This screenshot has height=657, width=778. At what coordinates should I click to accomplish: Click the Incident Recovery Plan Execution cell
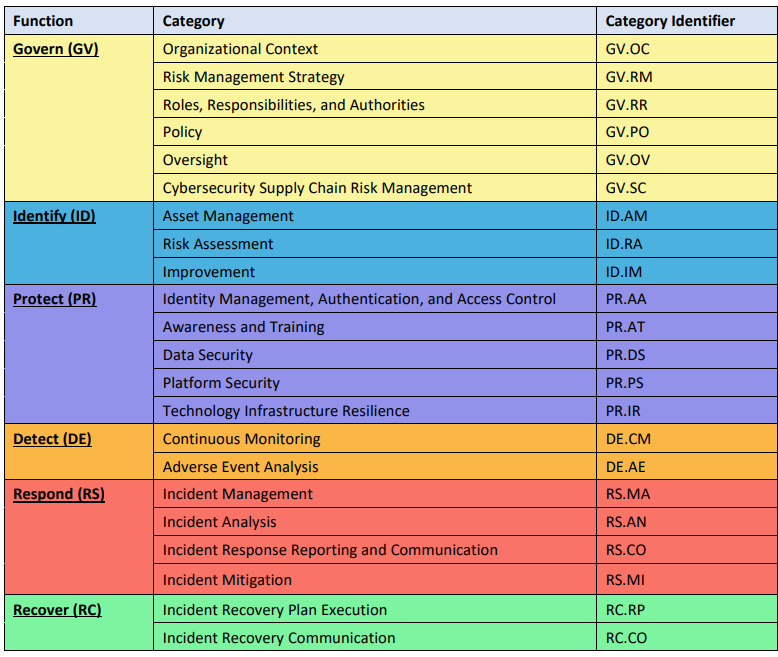(275, 610)
